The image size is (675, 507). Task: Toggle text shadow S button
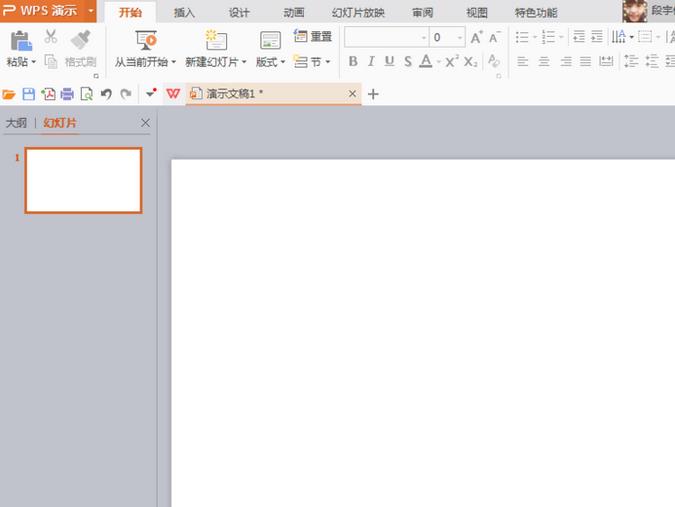click(408, 62)
